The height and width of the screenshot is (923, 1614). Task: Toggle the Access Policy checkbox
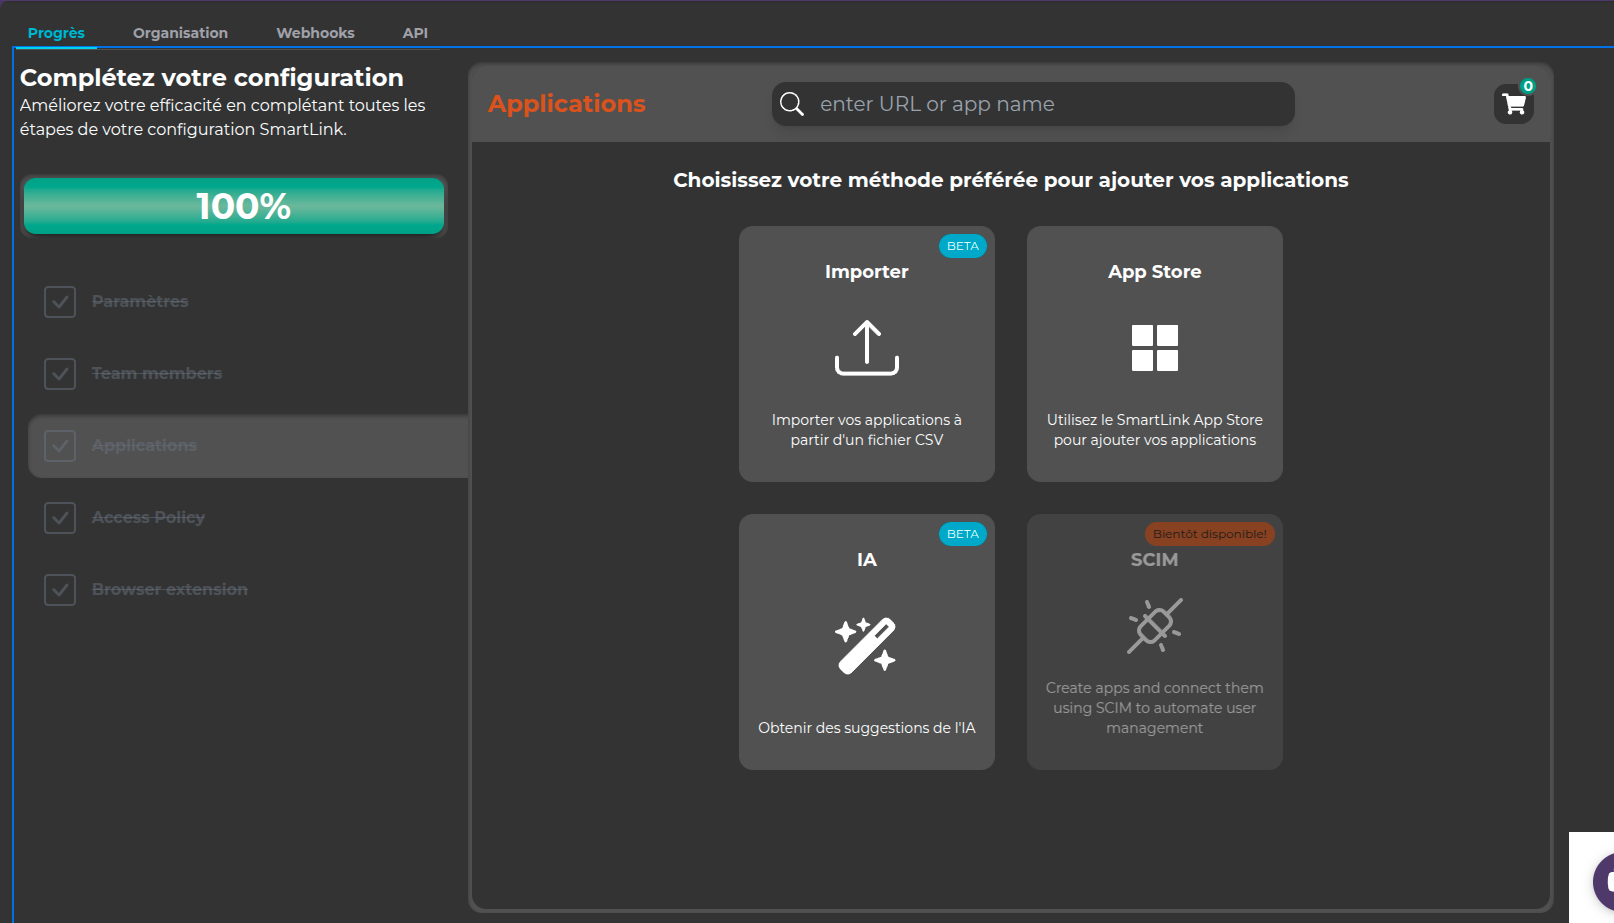point(60,518)
